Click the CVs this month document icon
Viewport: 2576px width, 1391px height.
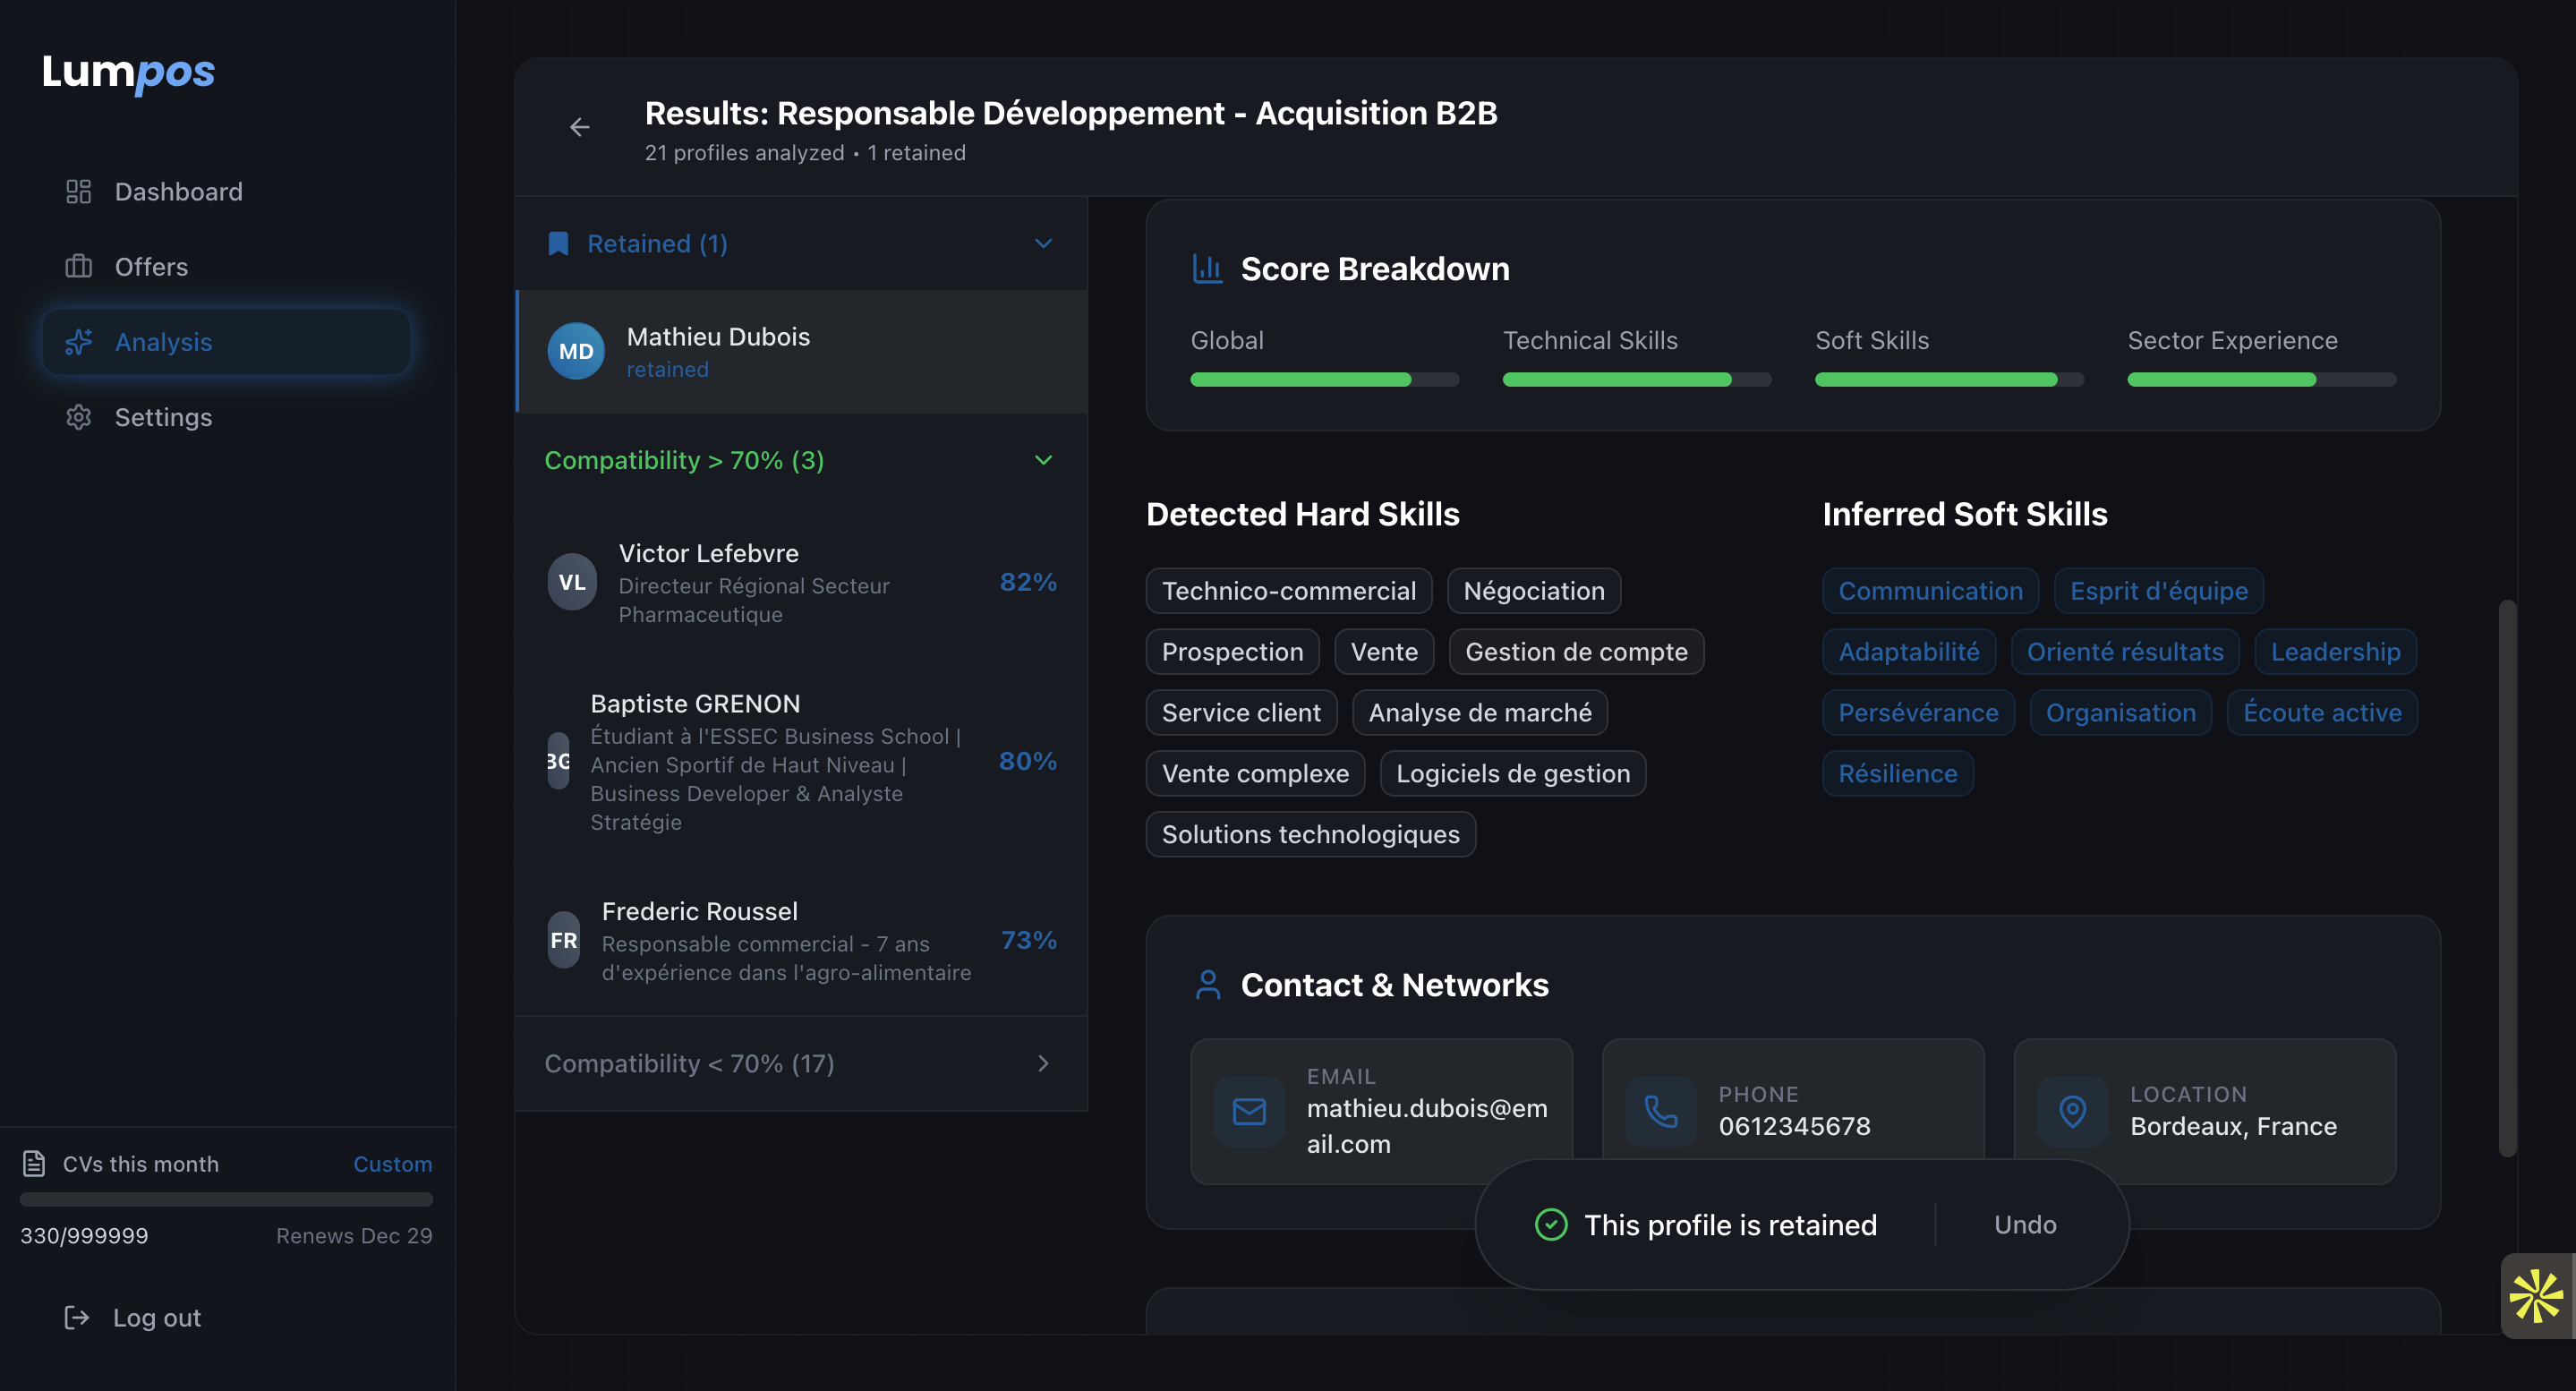coord(34,1163)
